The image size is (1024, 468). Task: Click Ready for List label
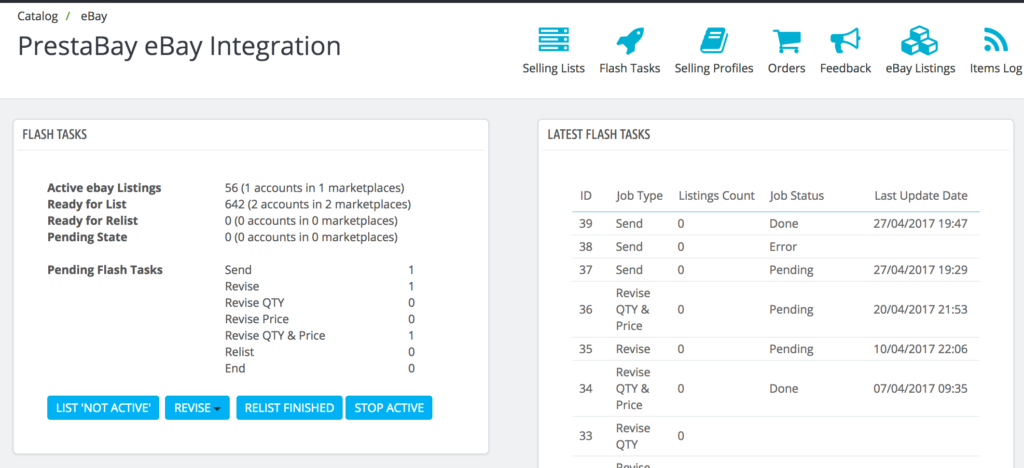[x=87, y=204]
